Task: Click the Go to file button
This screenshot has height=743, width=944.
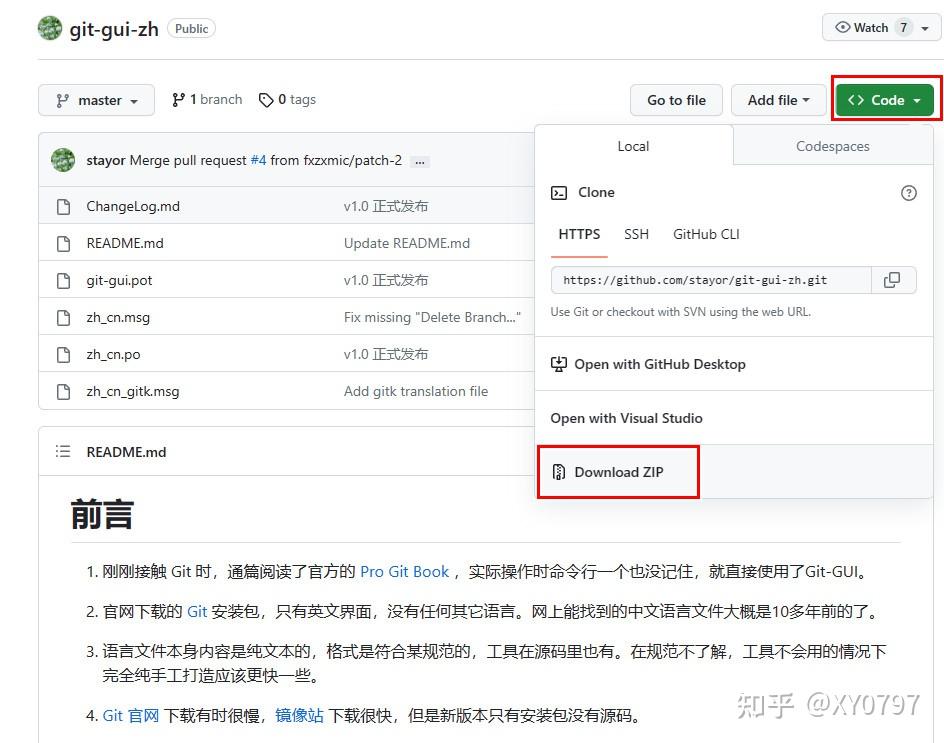Action: point(676,100)
